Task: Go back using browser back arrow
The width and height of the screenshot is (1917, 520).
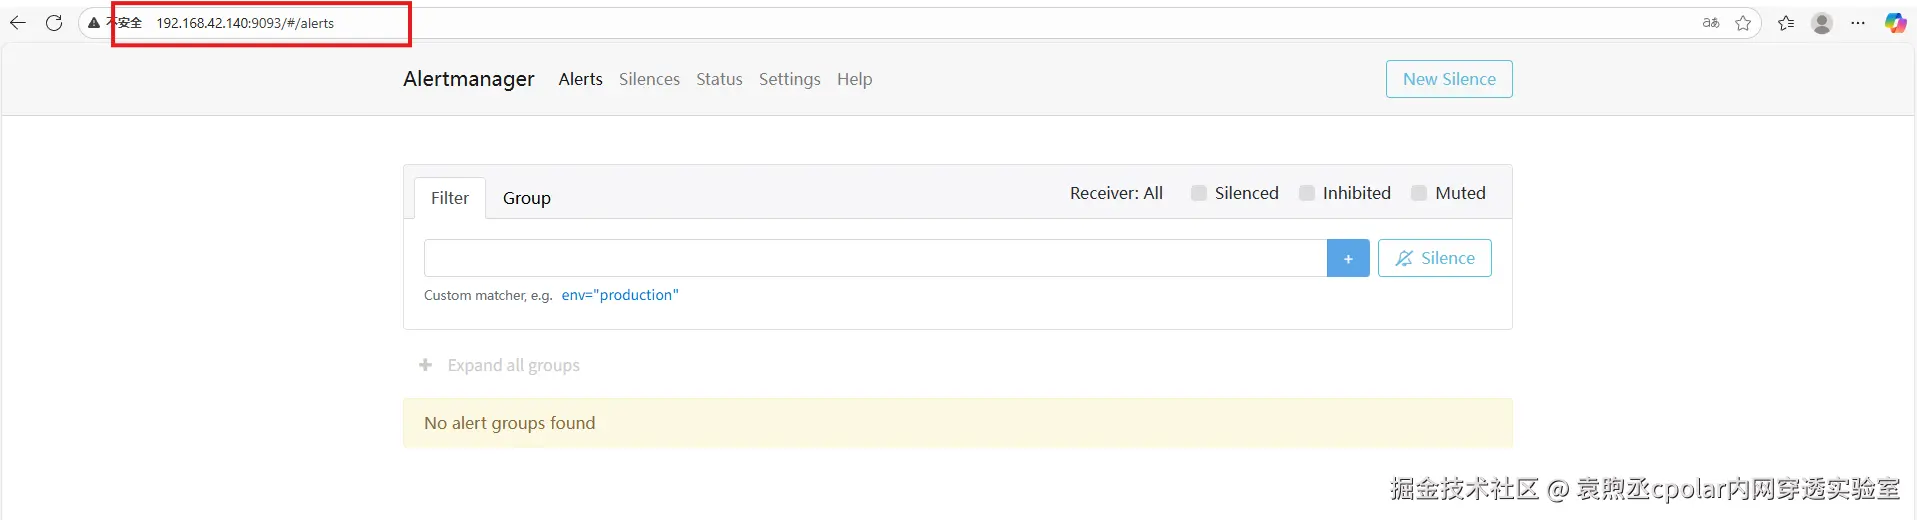Action: point(18,23)
